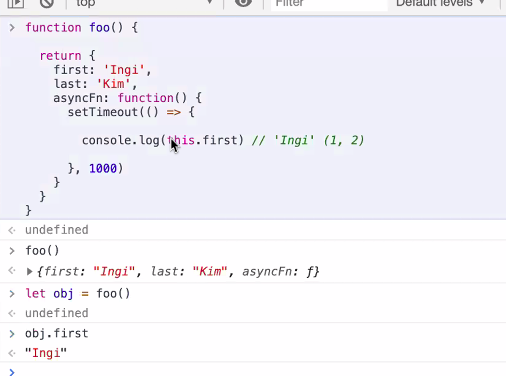Click the eye icon for live expressions
The width and height of the screenshot is (506, 376).
(243, 3)
